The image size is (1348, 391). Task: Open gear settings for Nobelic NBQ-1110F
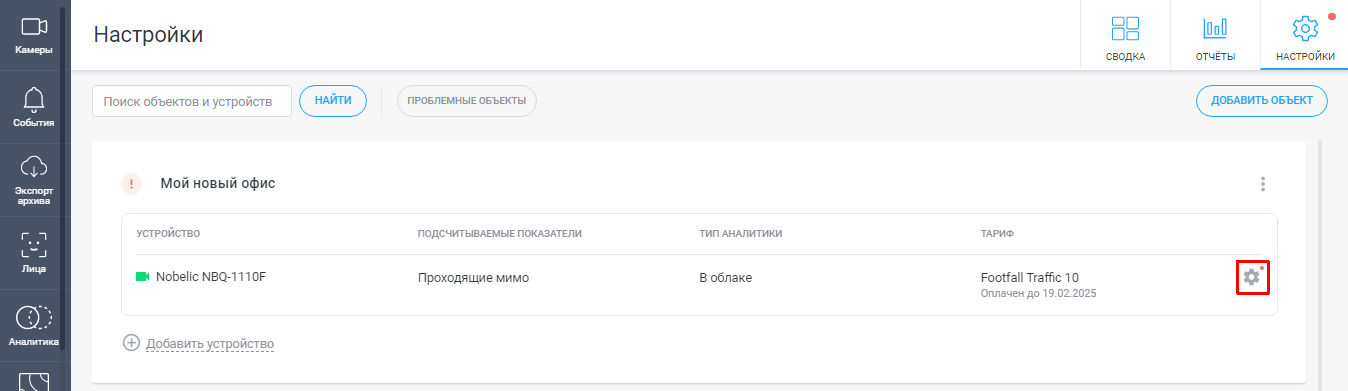pos(1251,277)
